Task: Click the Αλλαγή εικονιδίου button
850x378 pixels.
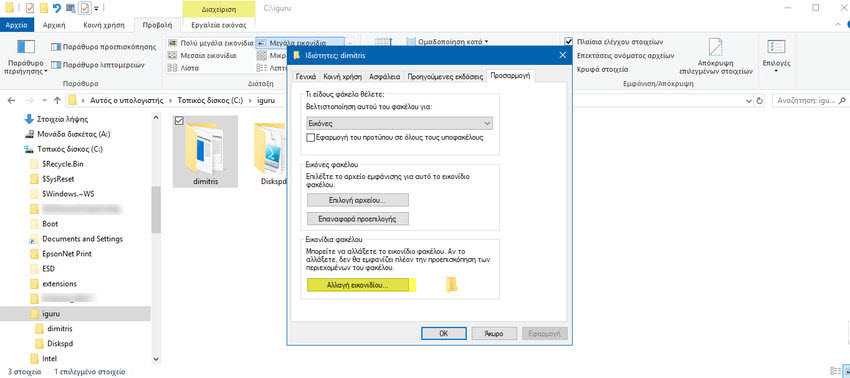Action: tap(357, 285)
